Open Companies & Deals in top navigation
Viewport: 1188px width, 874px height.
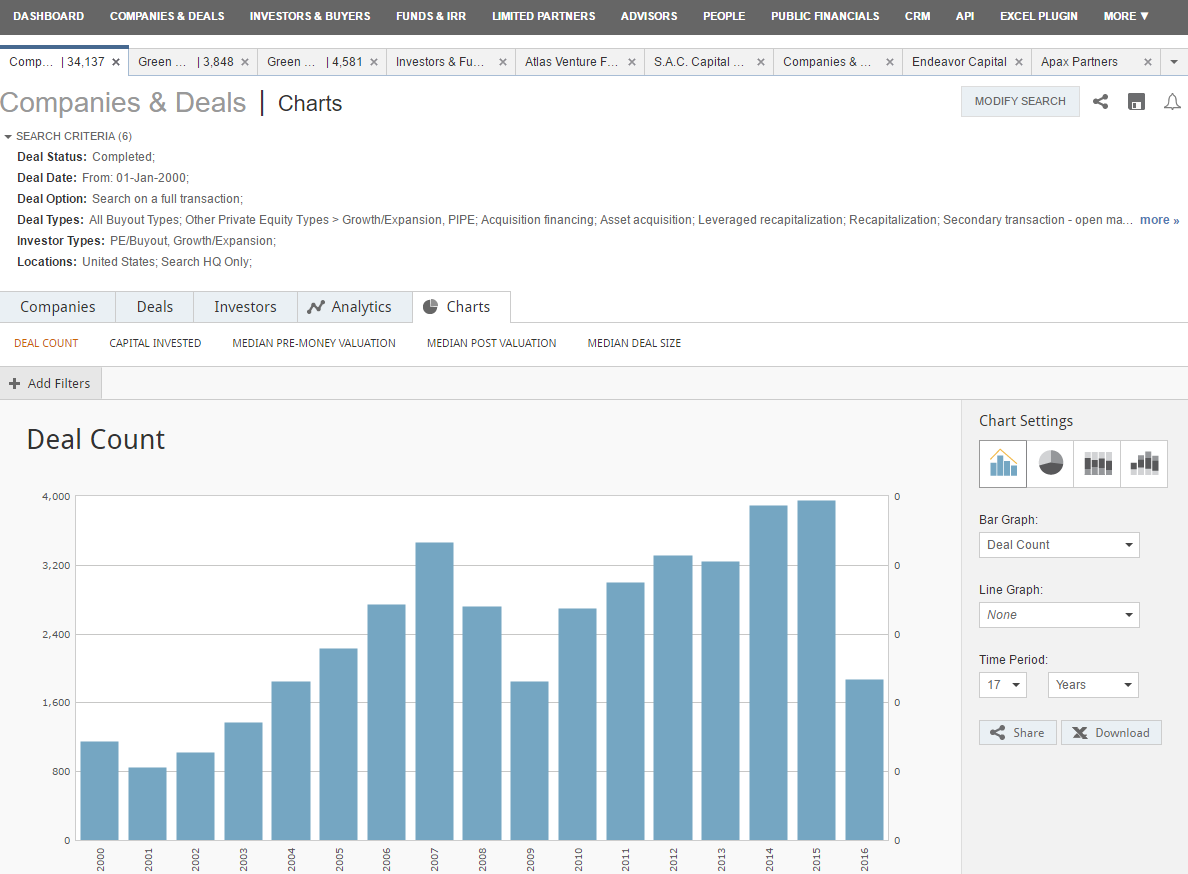[x=167, y=16]
